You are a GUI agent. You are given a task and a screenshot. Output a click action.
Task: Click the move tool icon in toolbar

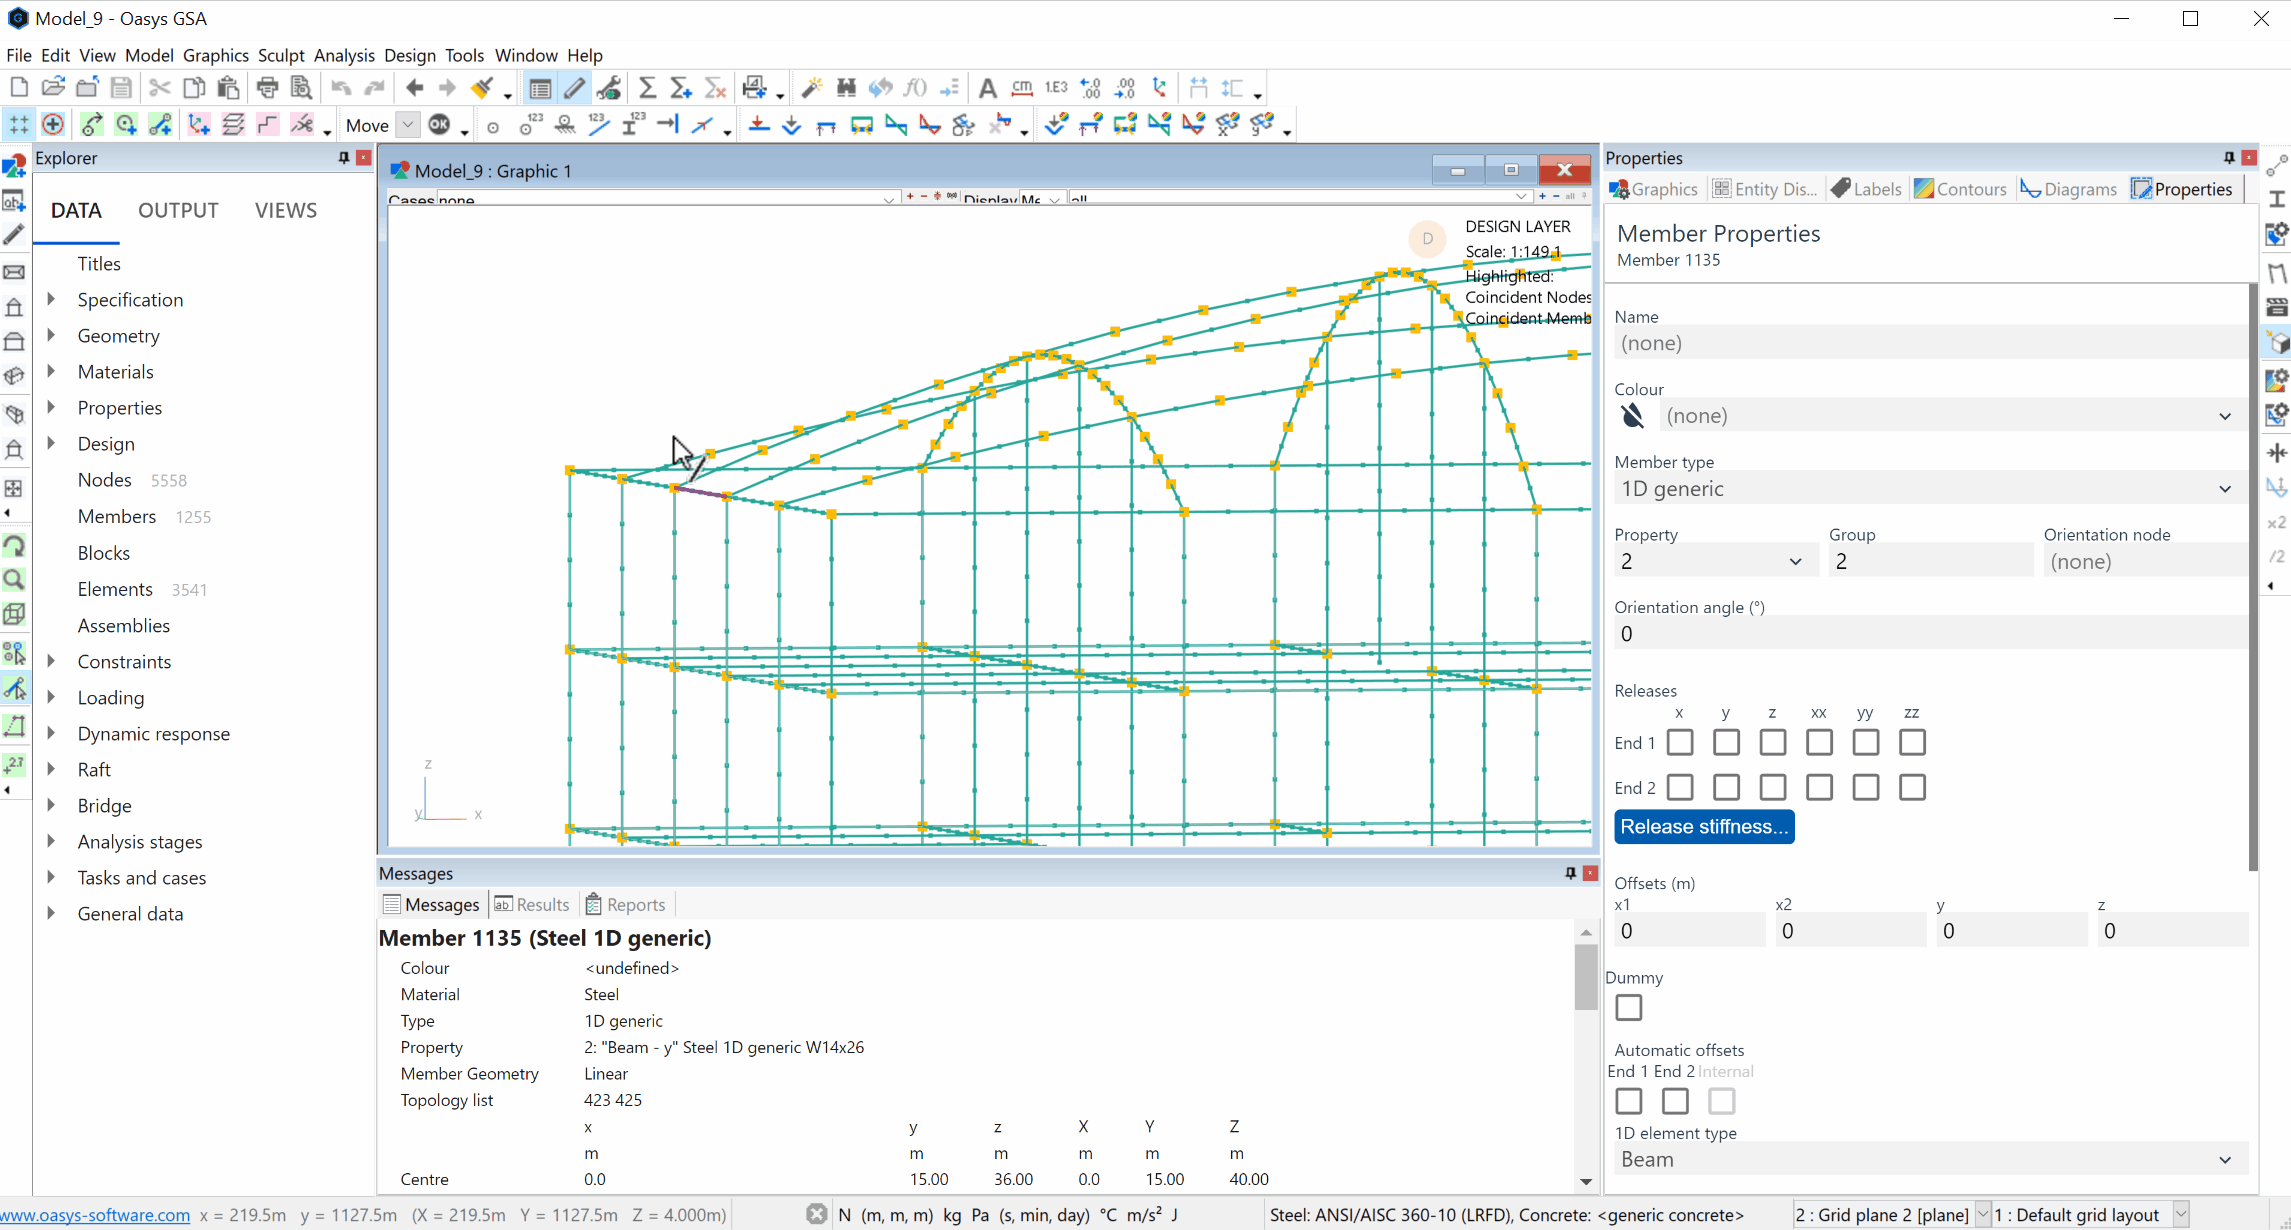click(365, 124)
